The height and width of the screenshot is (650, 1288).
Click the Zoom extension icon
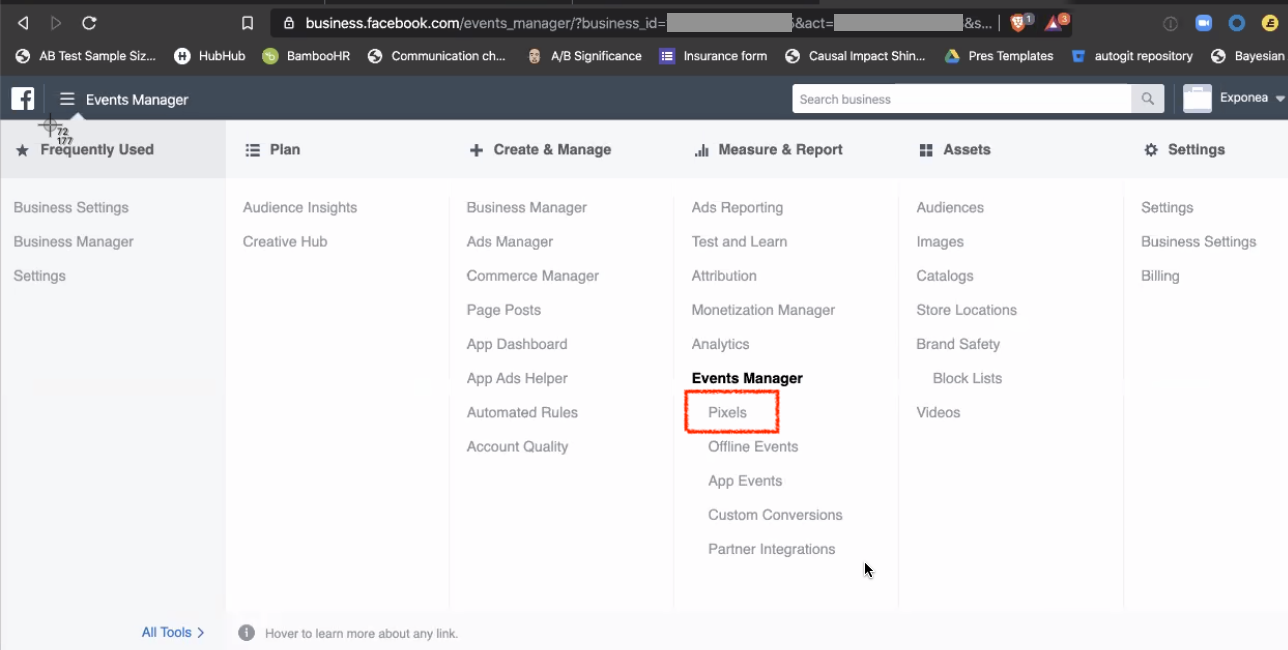tap(1204, 23)
